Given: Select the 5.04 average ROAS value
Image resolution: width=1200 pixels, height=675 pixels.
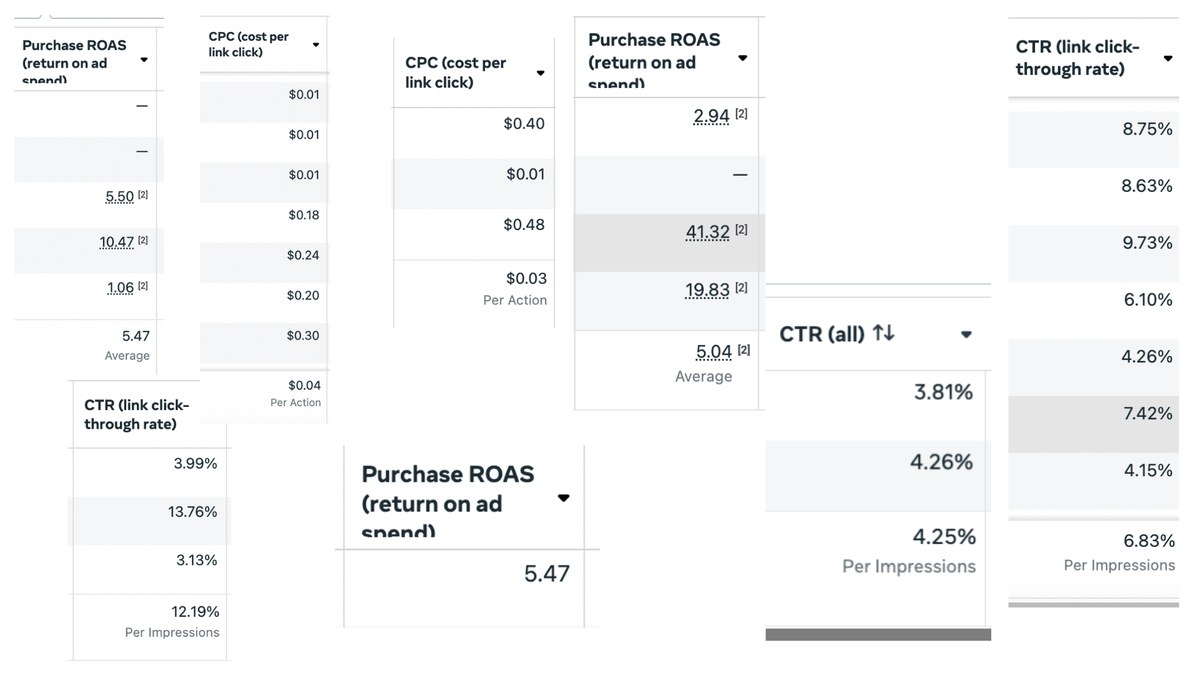Looking at the screenshot, I should click(714, 352).
